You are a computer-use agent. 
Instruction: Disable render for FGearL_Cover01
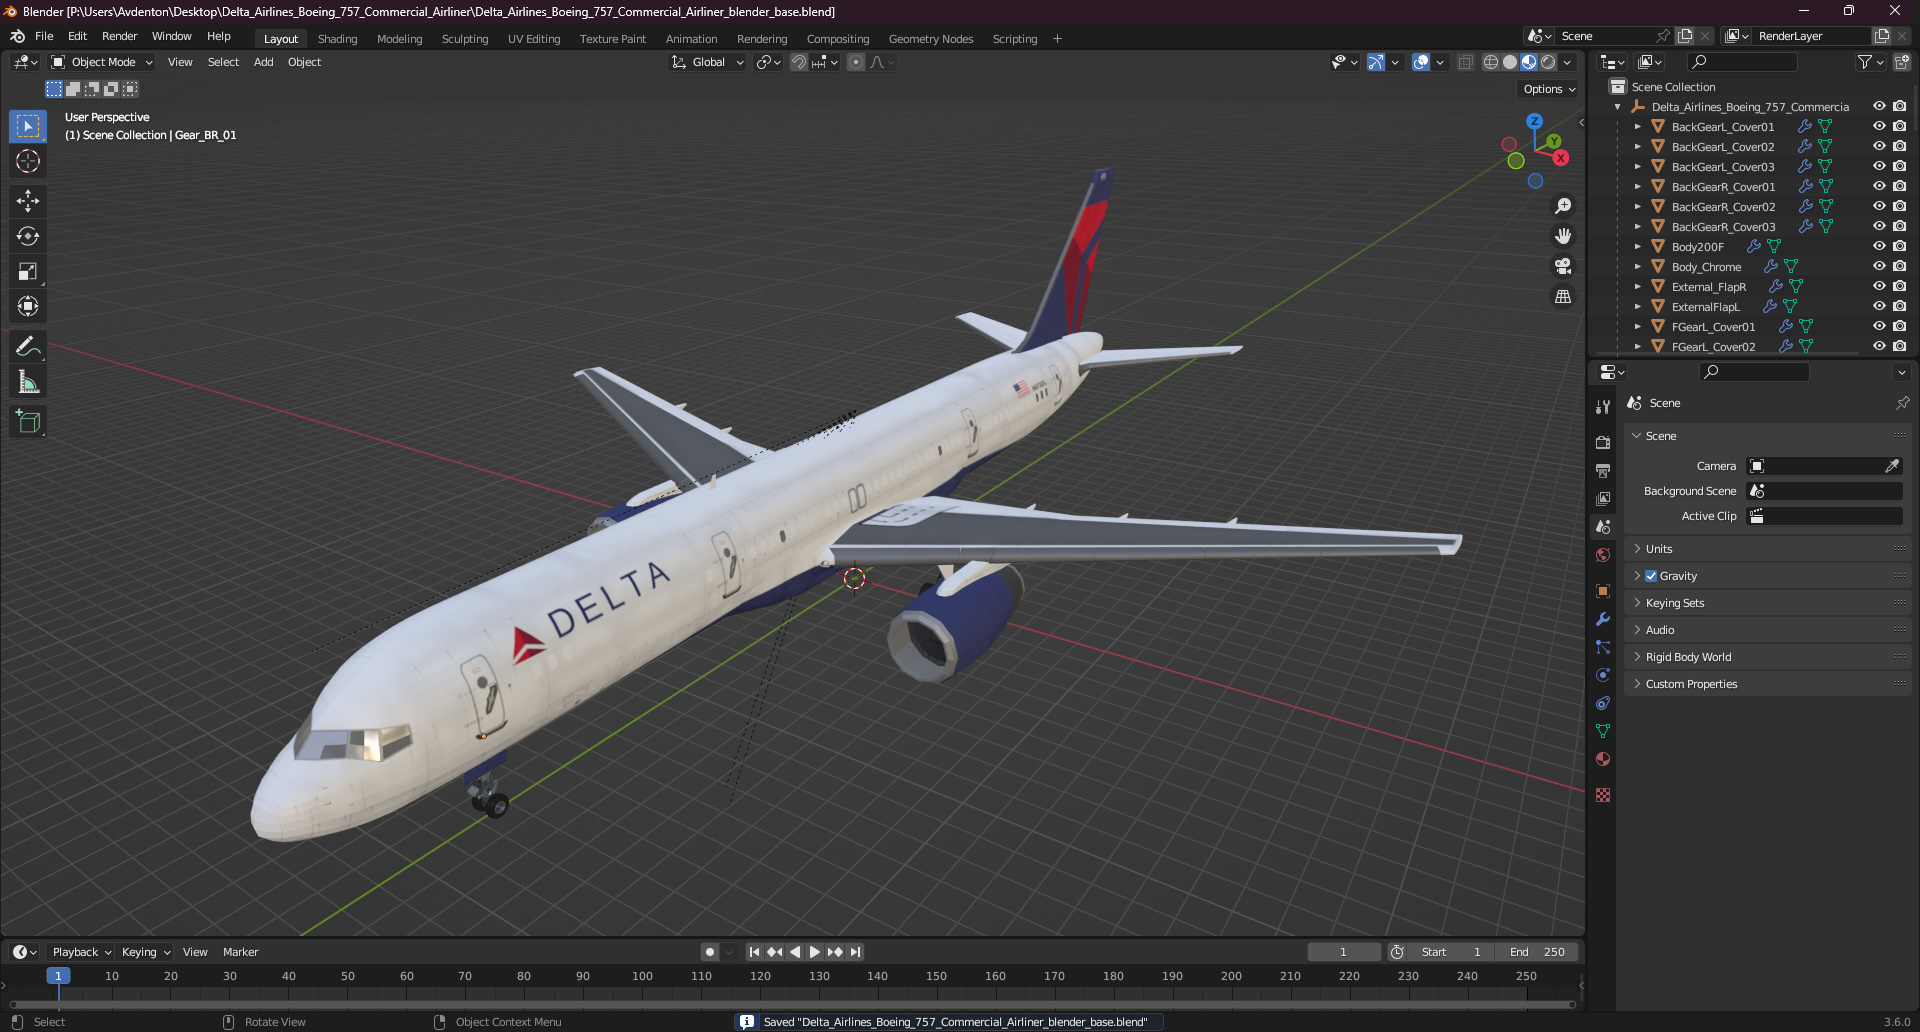point(1900,326)
